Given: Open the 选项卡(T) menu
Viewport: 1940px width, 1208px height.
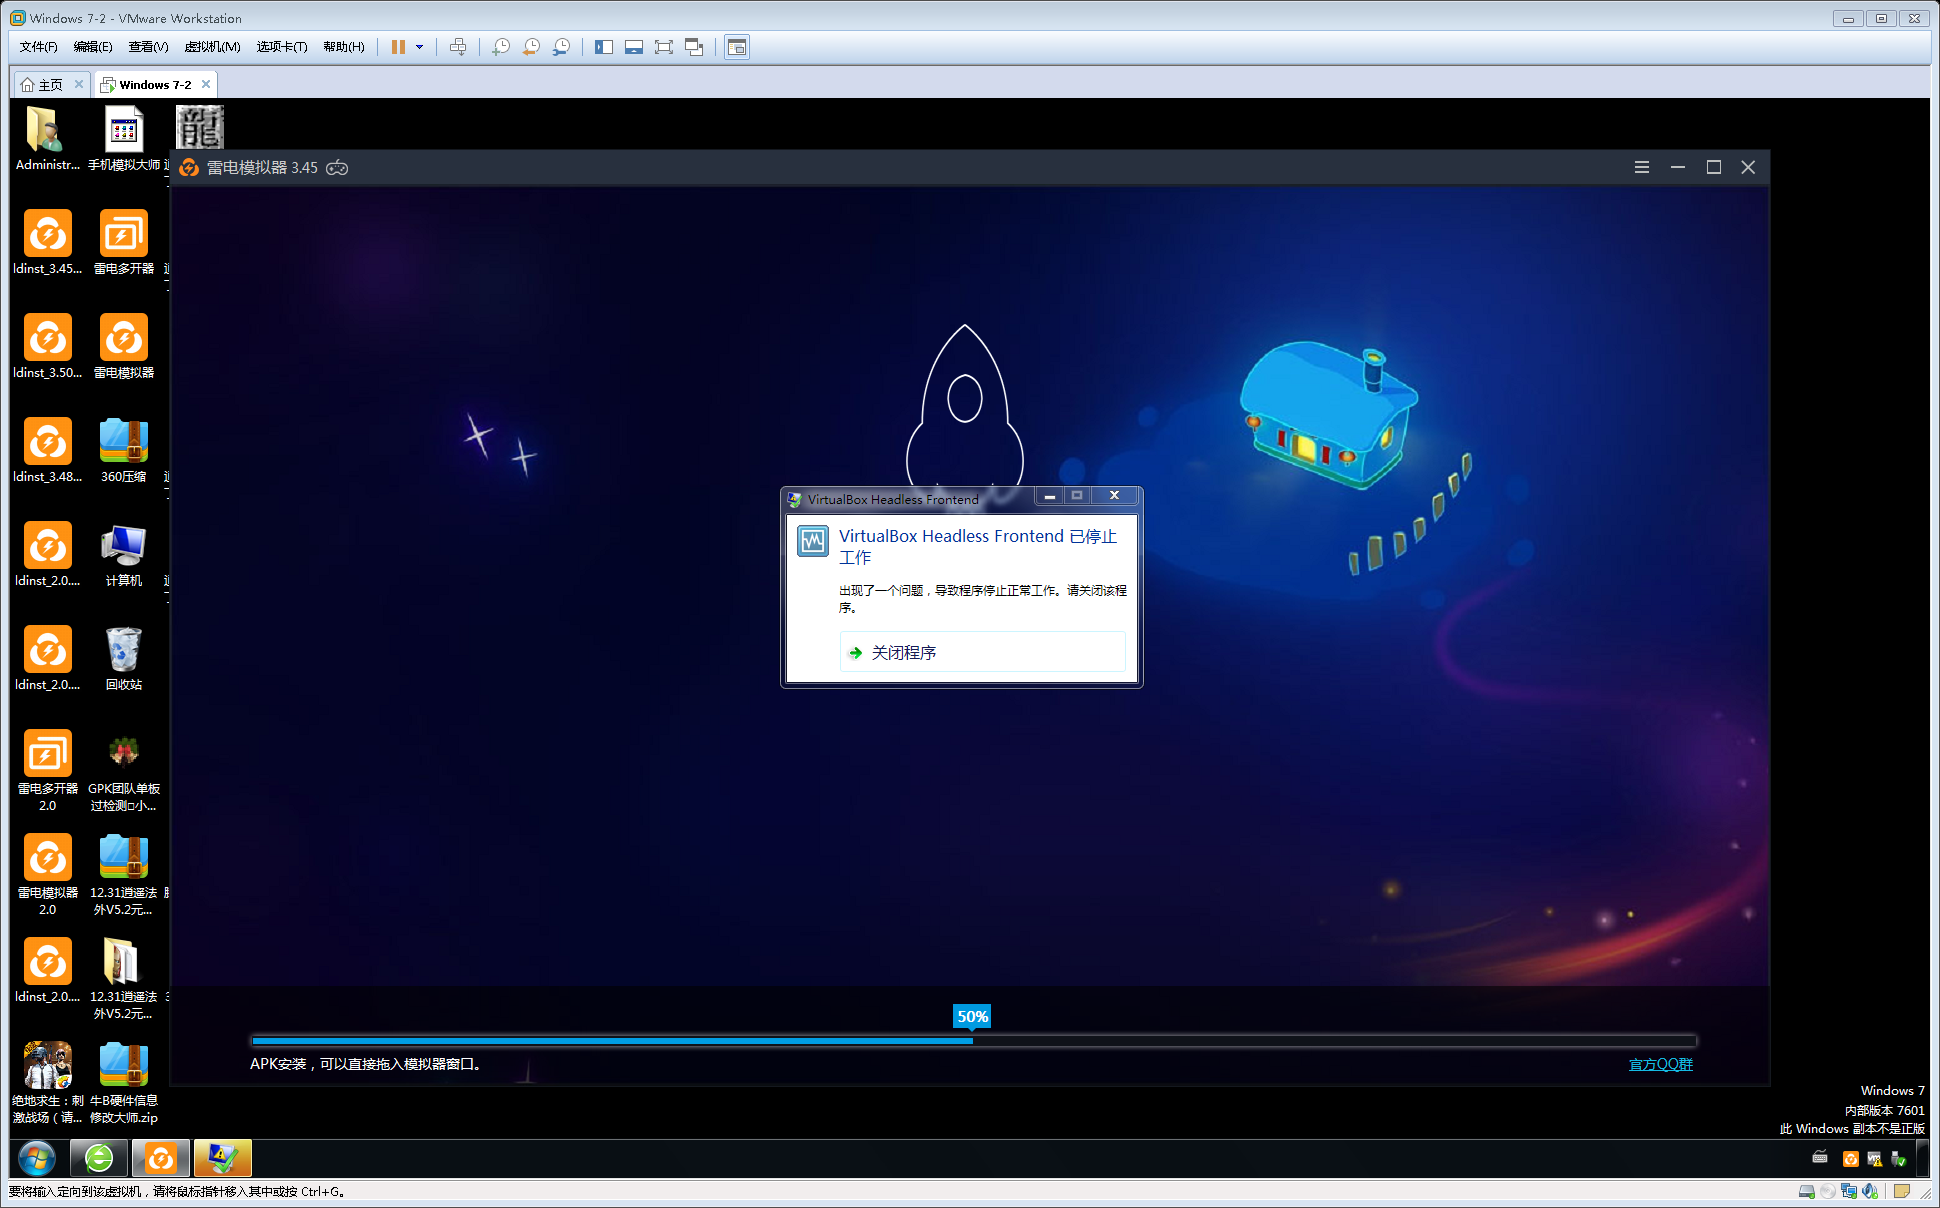Looking at the screenshot, I should coord(281,47).
